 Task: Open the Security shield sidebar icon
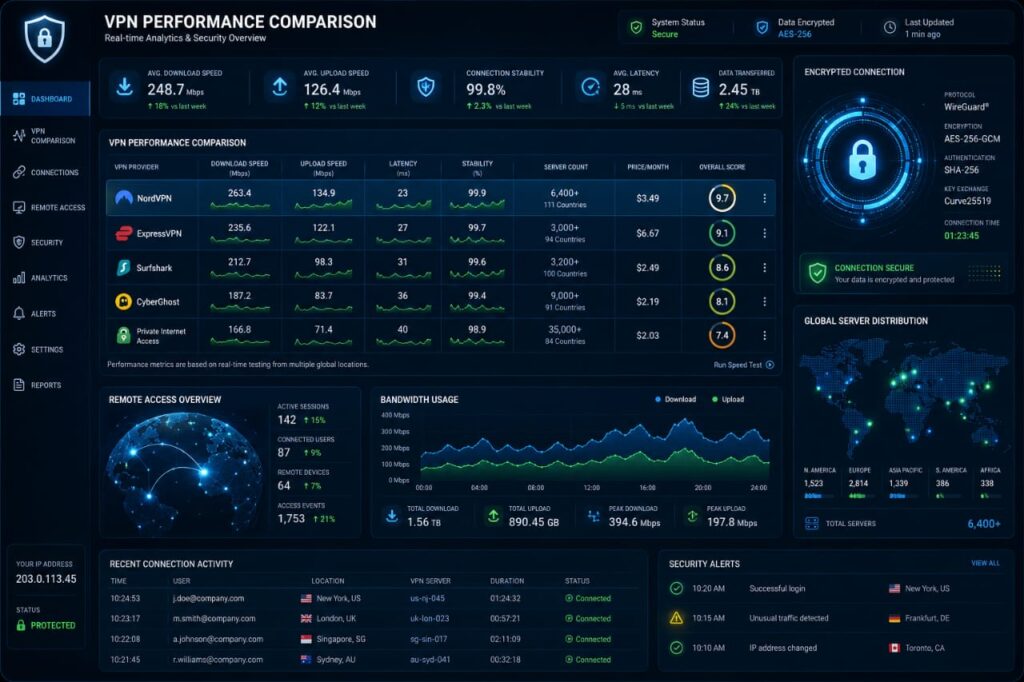(19, 242)
